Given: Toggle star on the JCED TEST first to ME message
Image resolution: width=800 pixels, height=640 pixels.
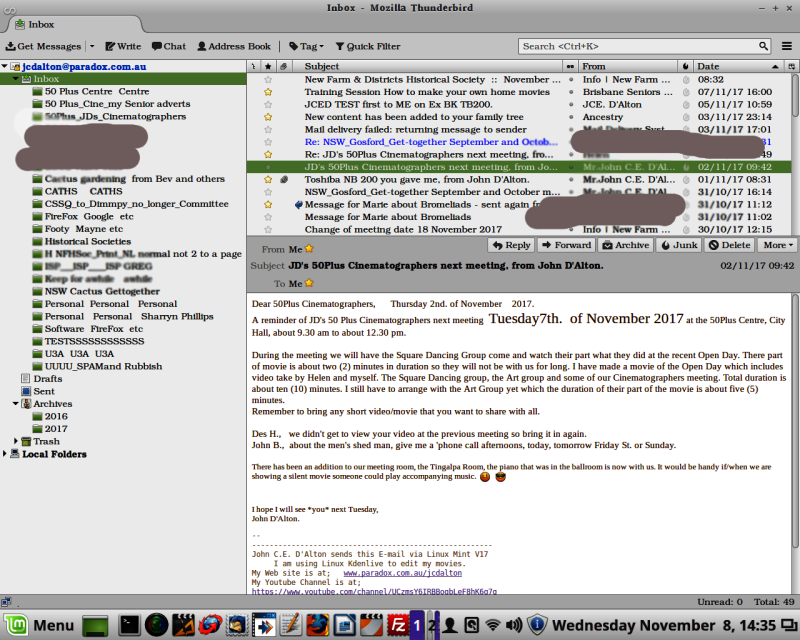Looking at the screenshot, I should coord(268,105).
